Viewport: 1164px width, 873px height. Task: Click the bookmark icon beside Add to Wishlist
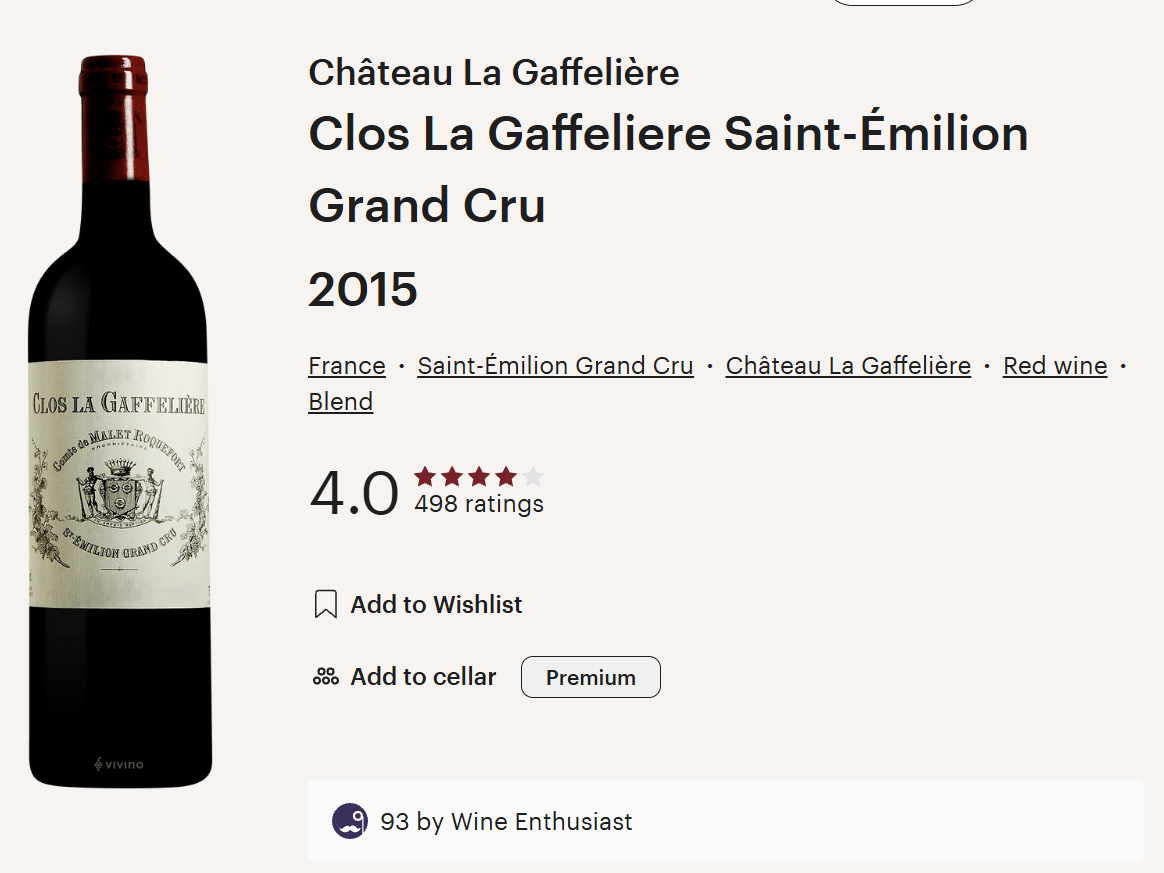point(325,604)
